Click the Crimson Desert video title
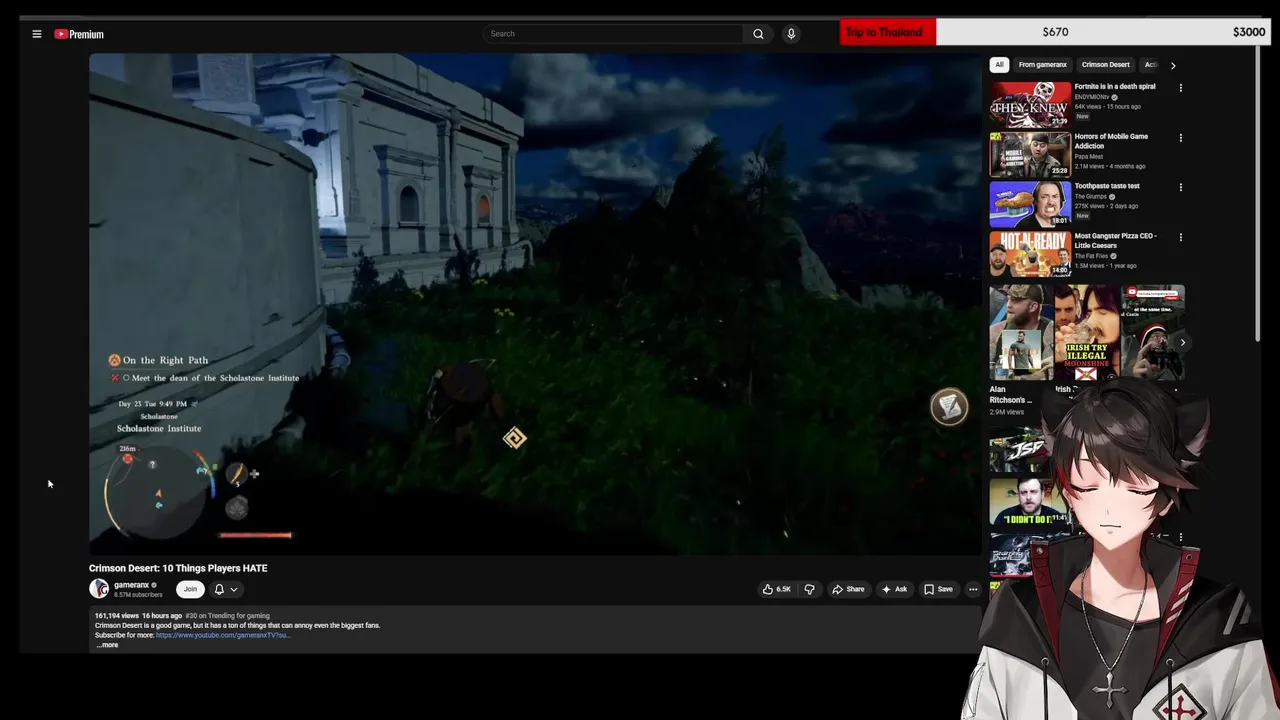Viewport: 1280px width, 720px height. [178, 568]
